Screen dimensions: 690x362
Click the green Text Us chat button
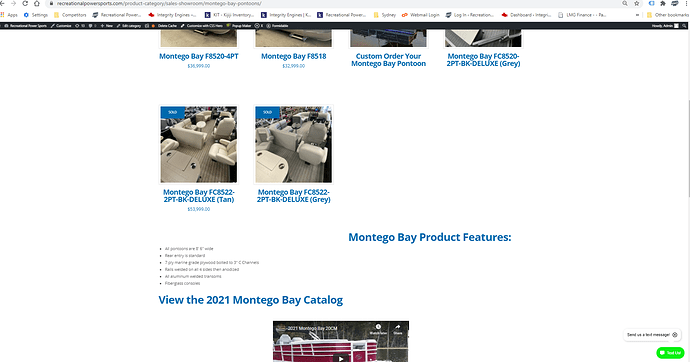click(x=670, y=353)
